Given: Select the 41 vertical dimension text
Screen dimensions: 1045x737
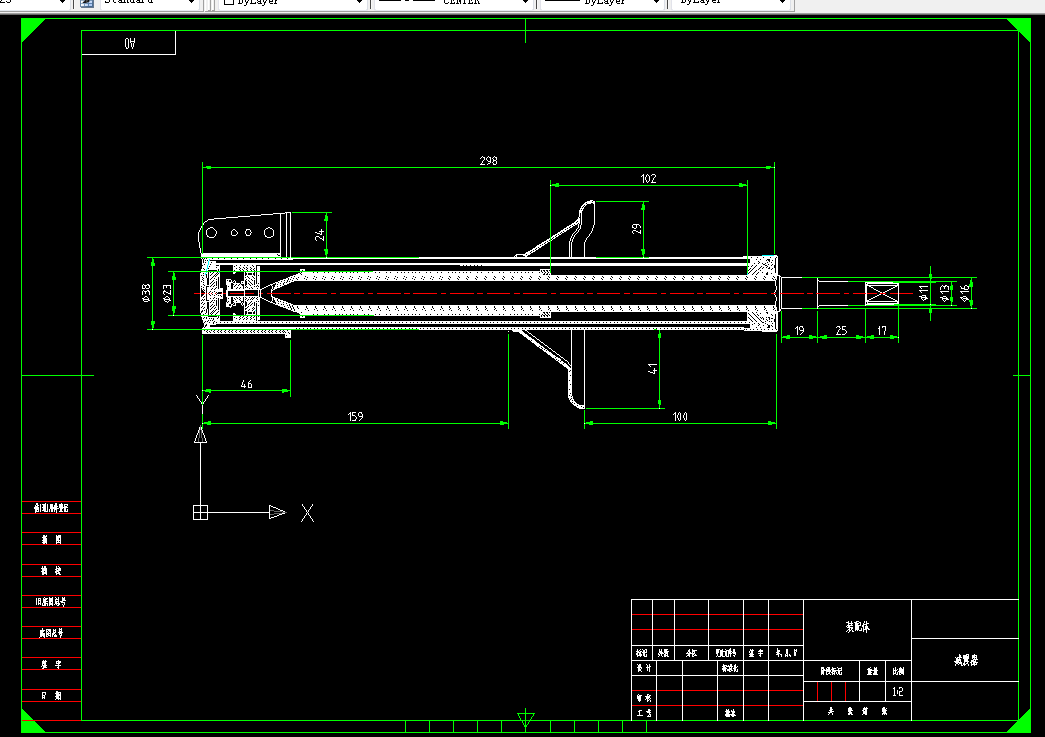Looking at the screenshot, I should [653, 368].
